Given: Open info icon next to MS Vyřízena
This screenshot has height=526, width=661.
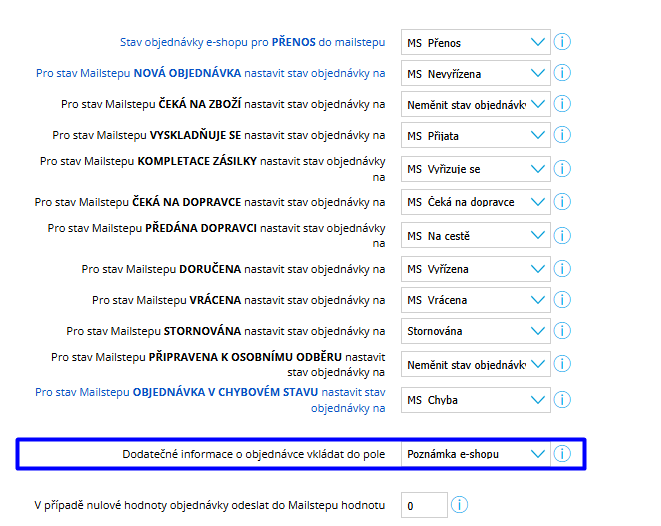Looking at the screenshot, I should (562, 268).
